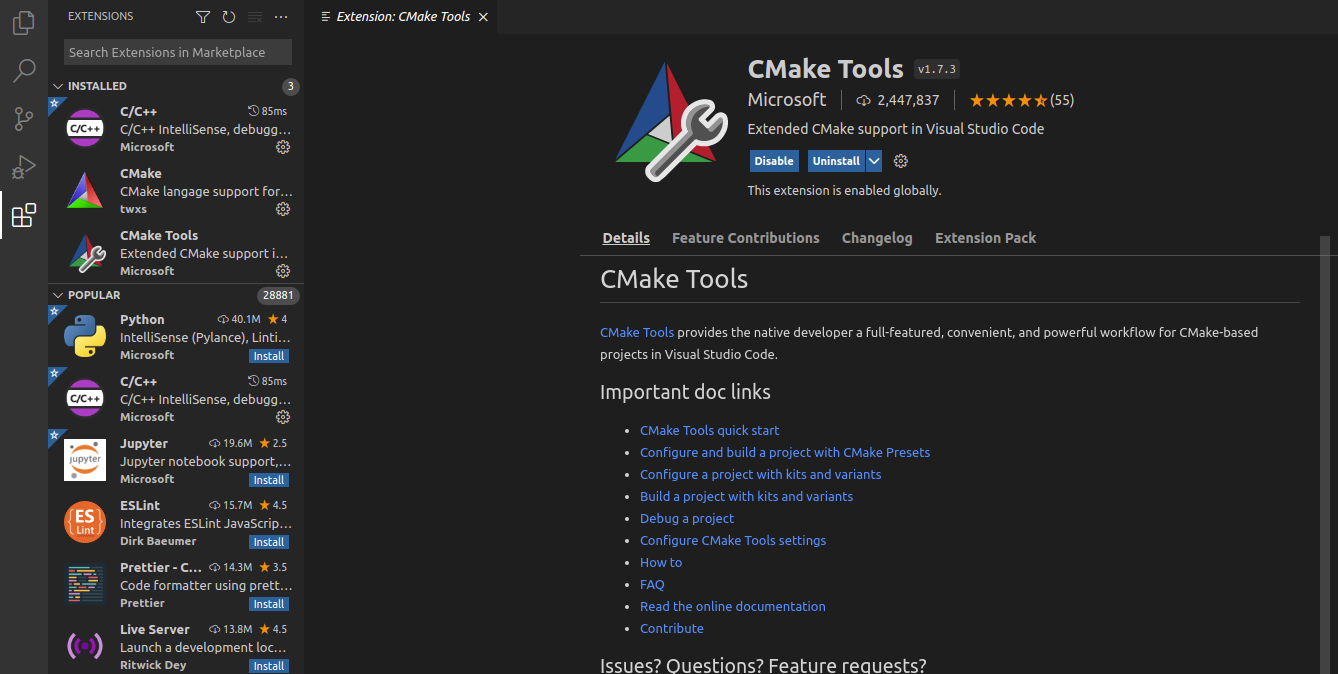This screenshot has width=1338, height=674.
Task: Open Read the online documentation link
Action: pyautogui.click(x=733, y=606)
